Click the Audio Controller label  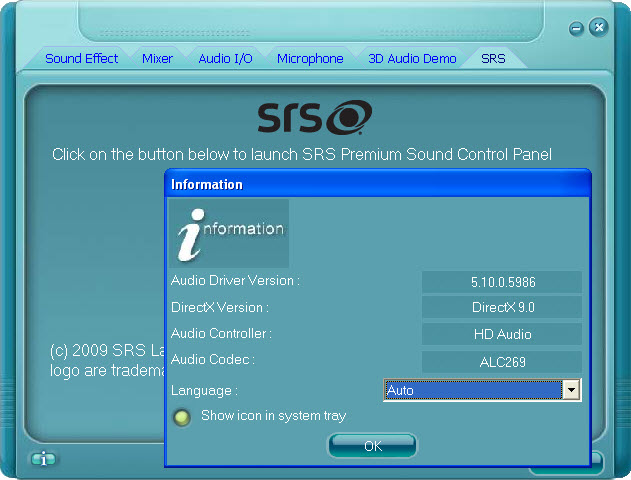[221, 334]
